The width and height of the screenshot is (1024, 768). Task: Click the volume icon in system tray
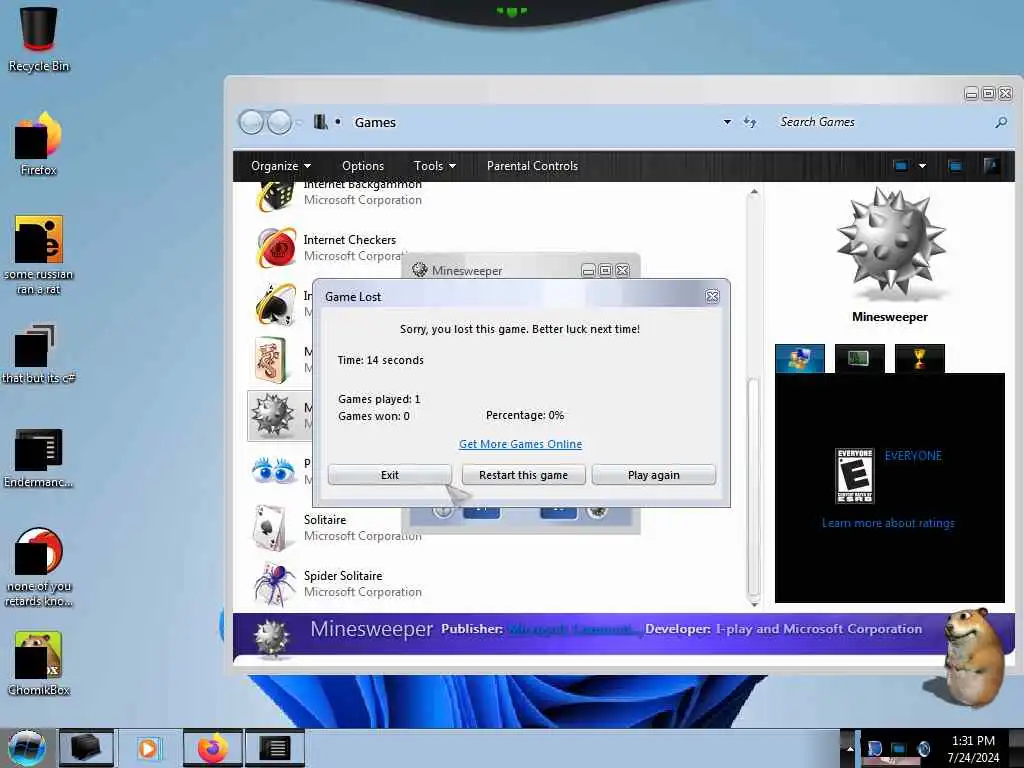click(923, 748)
